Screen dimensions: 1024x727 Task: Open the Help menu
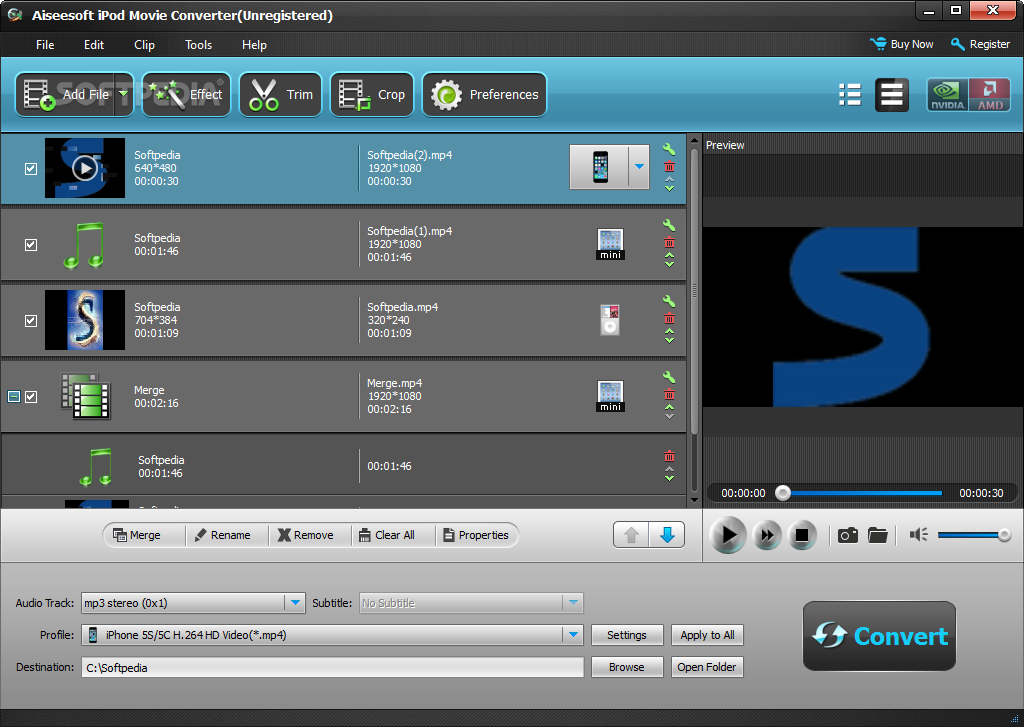coord(254,44)
